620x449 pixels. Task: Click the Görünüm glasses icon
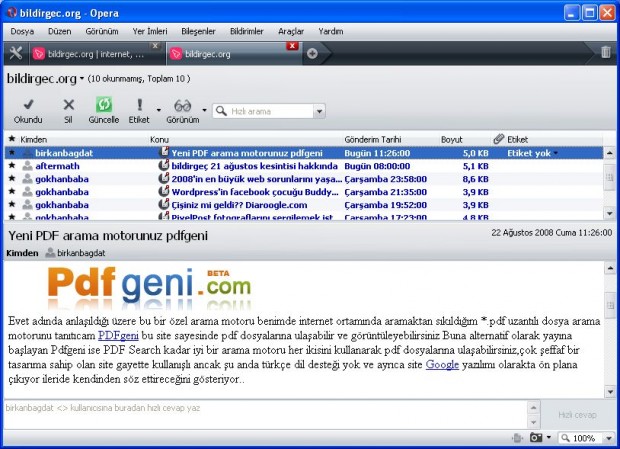point(183,106)
